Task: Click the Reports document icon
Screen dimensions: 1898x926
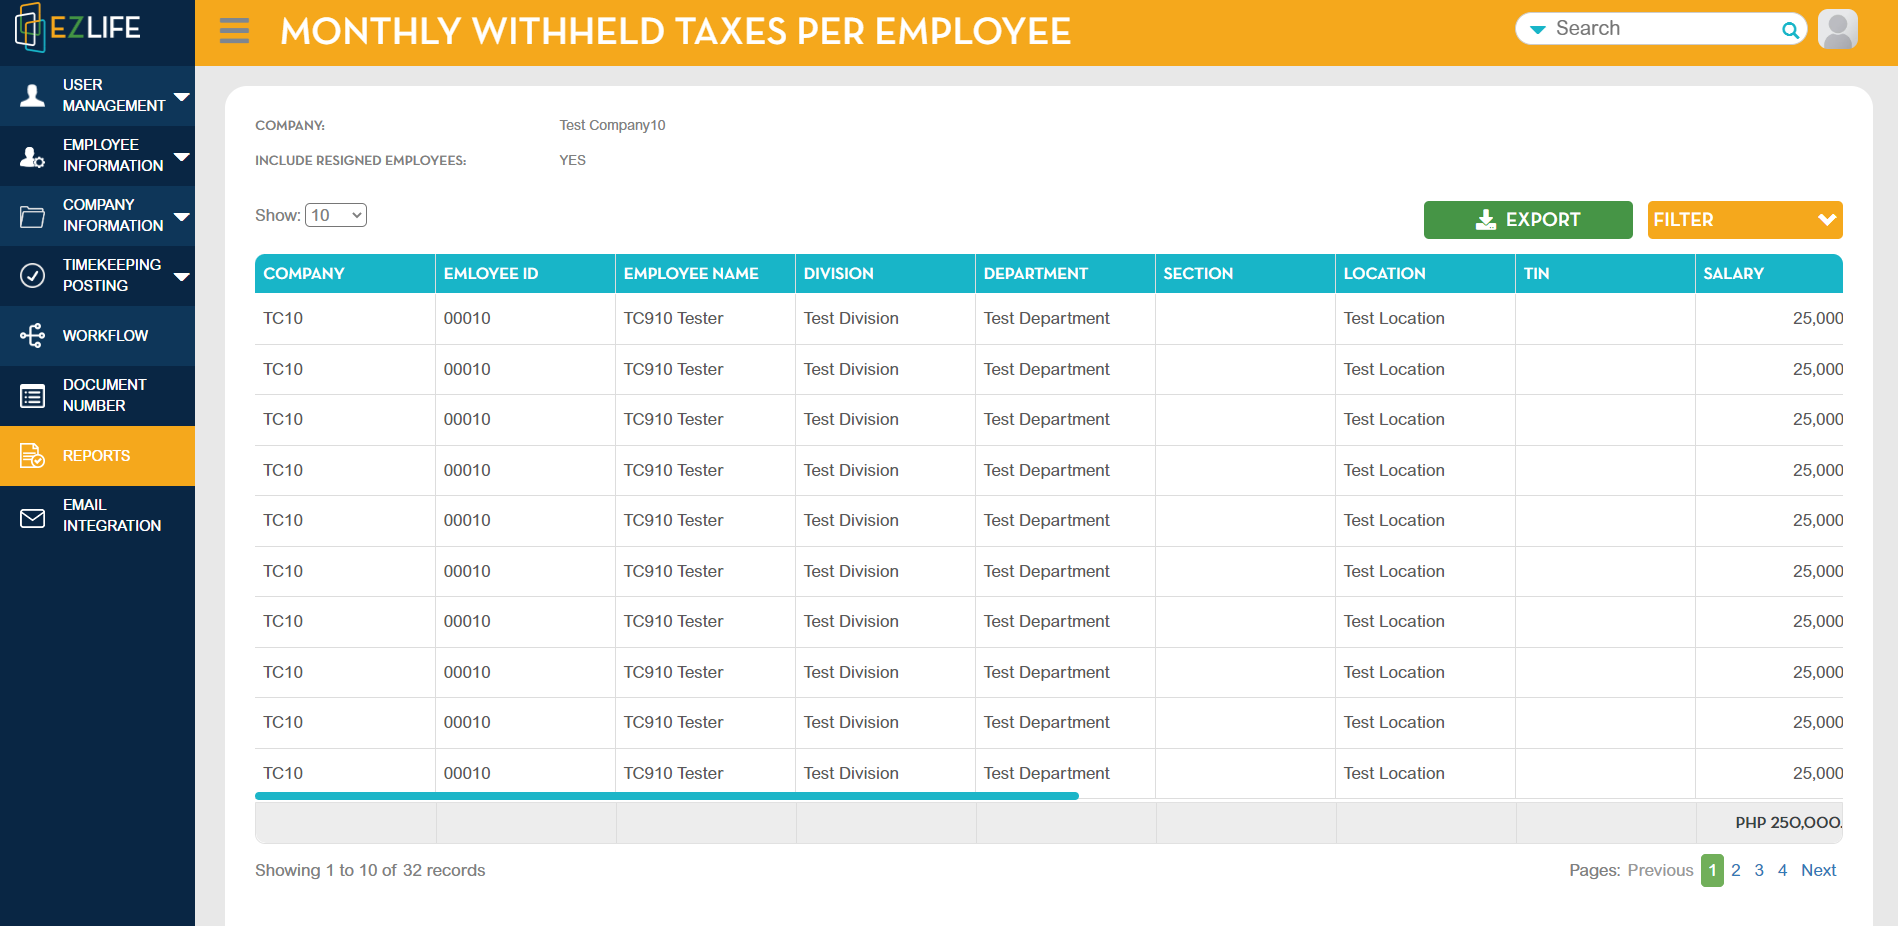Action: coord(32,456)
